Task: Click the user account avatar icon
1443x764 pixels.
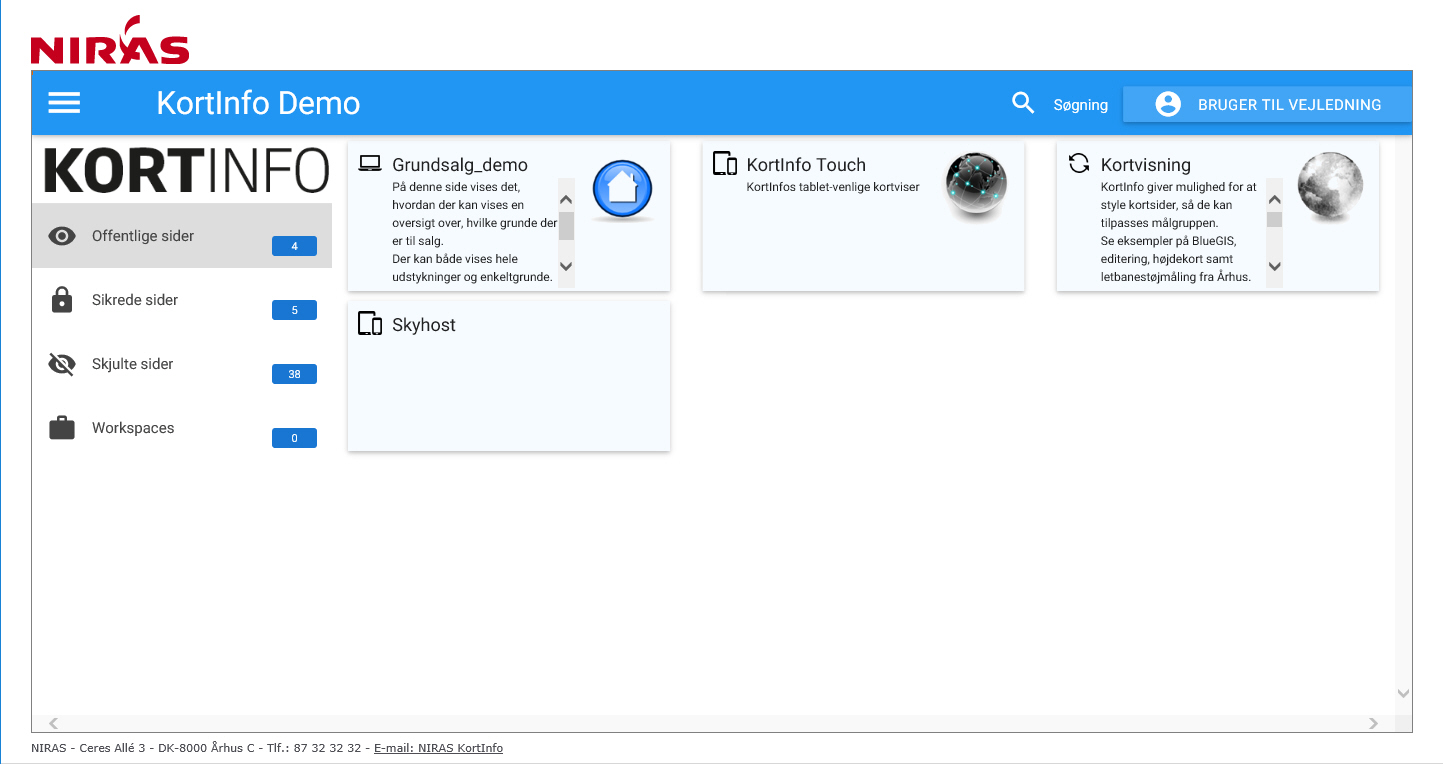Action: [x=1168, y=104]
